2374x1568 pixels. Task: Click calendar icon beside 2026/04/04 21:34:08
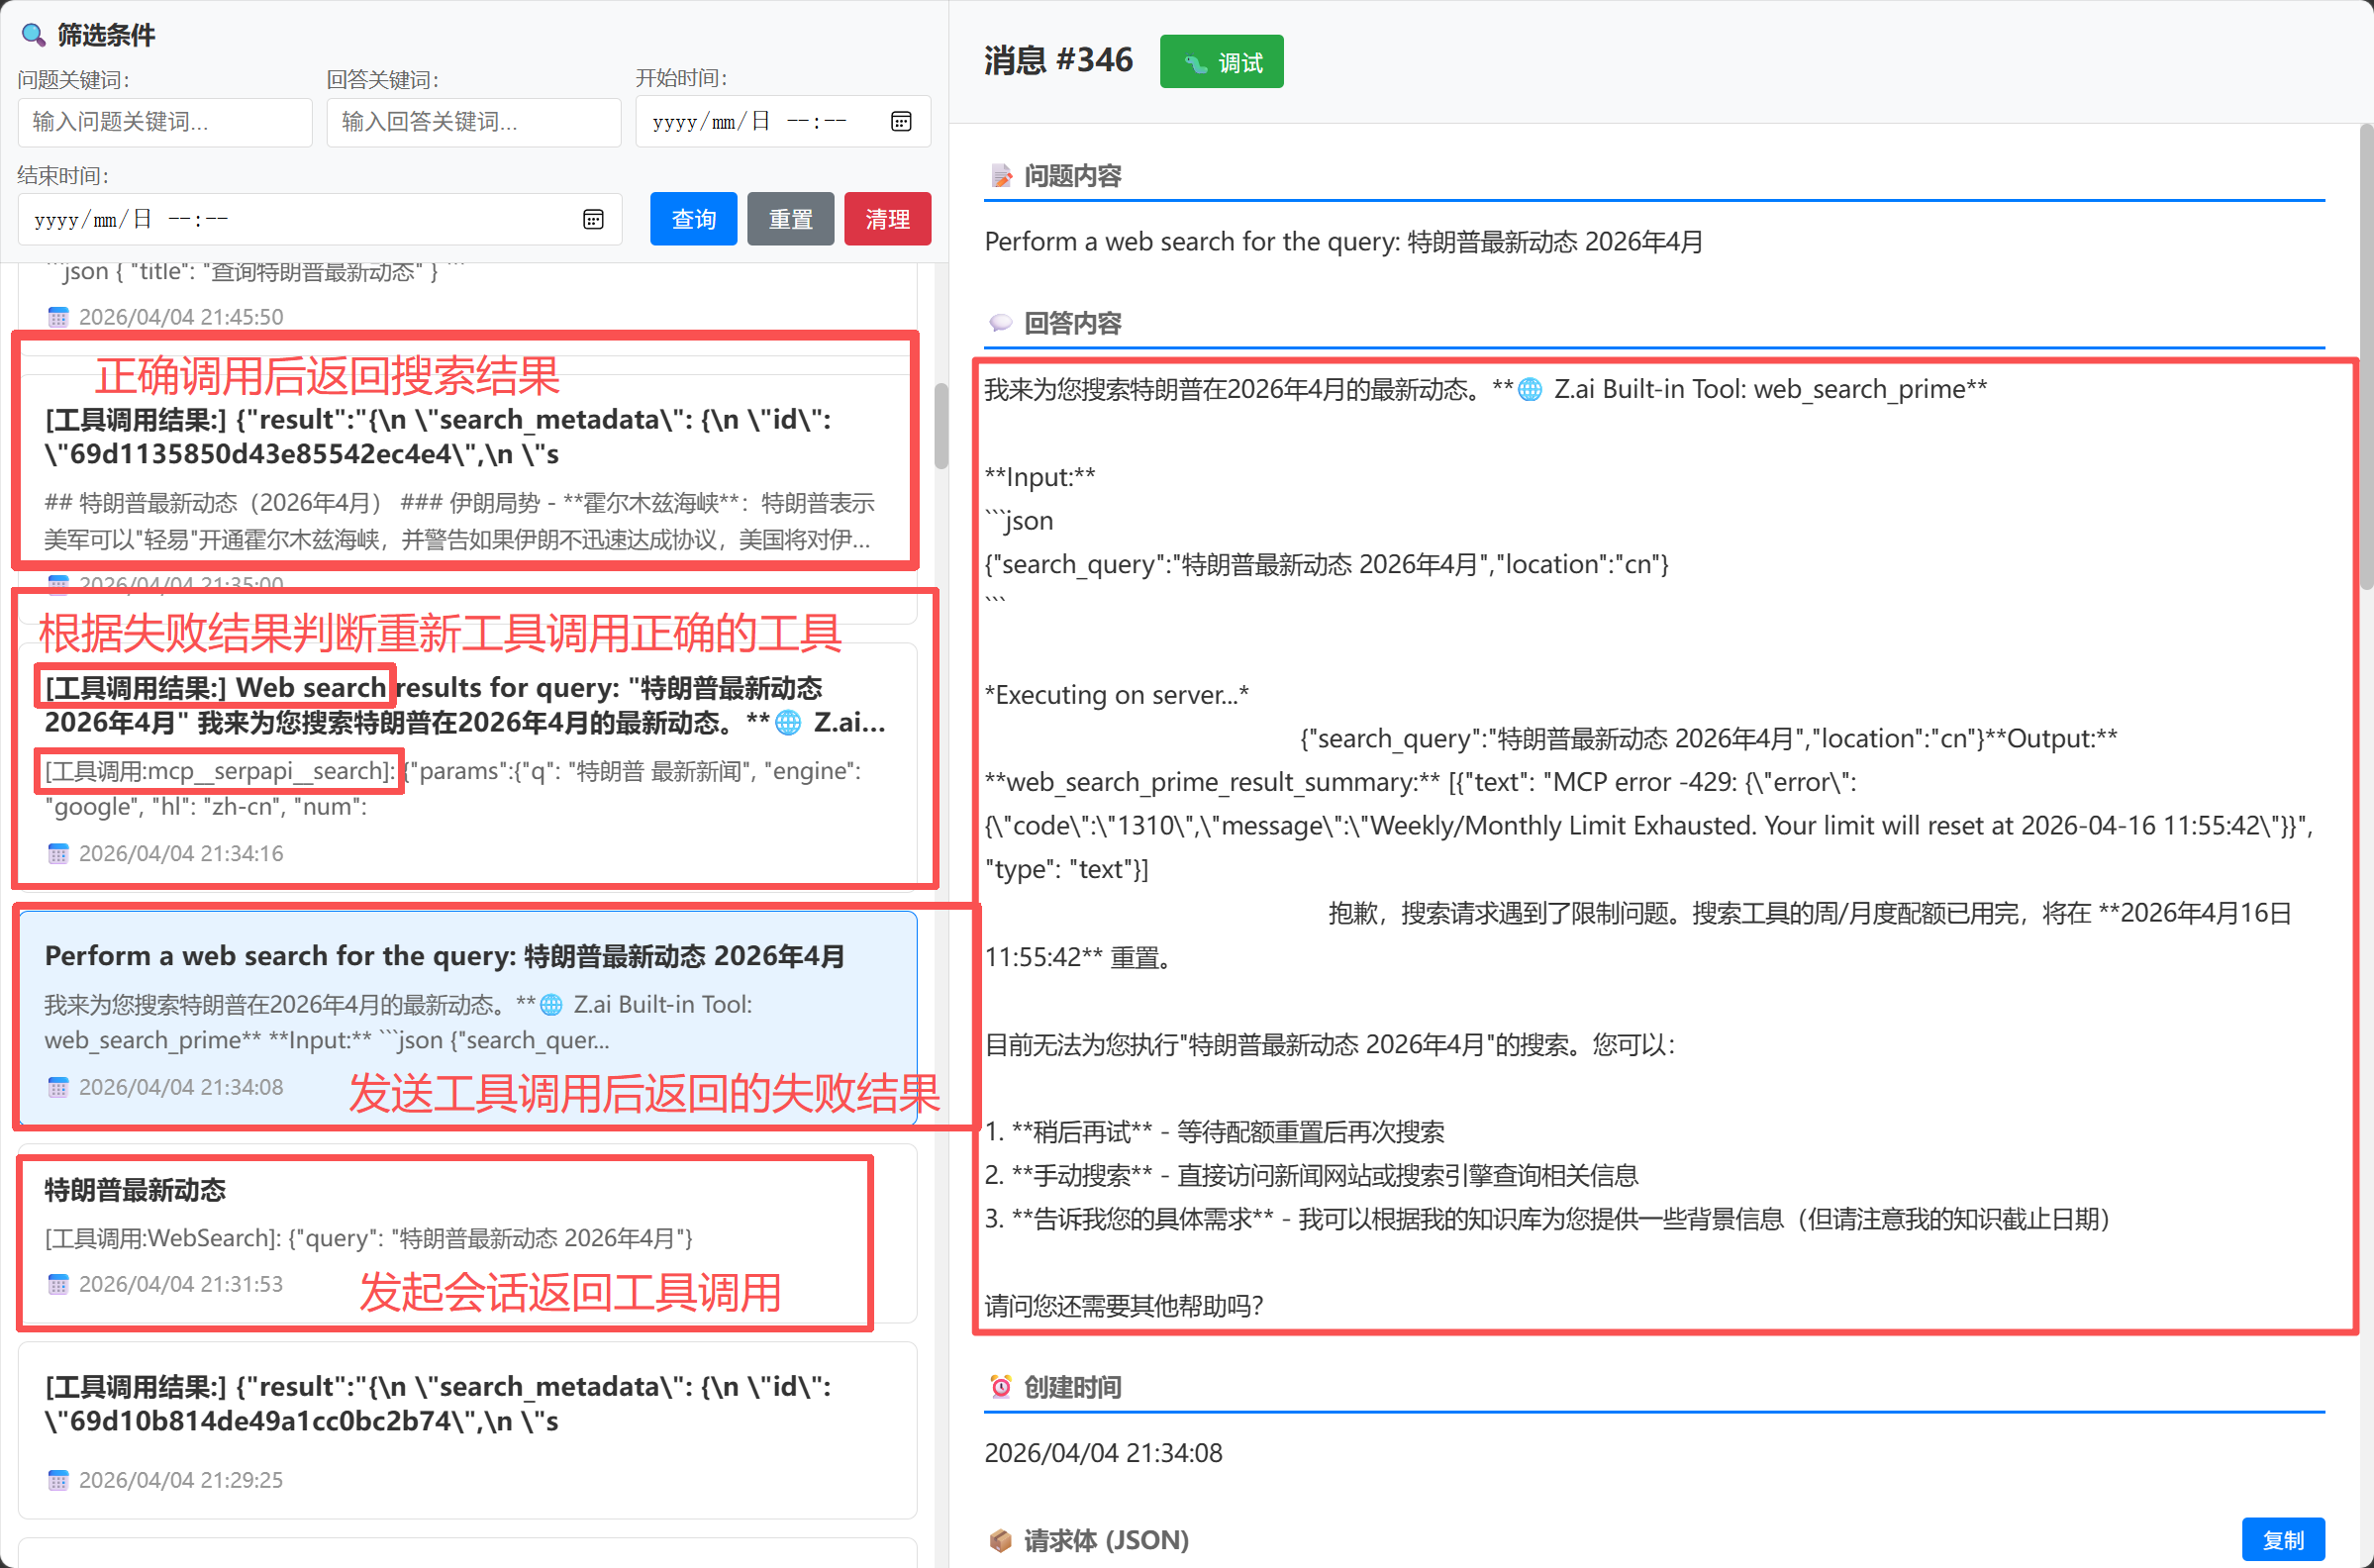coord(58,1086)
